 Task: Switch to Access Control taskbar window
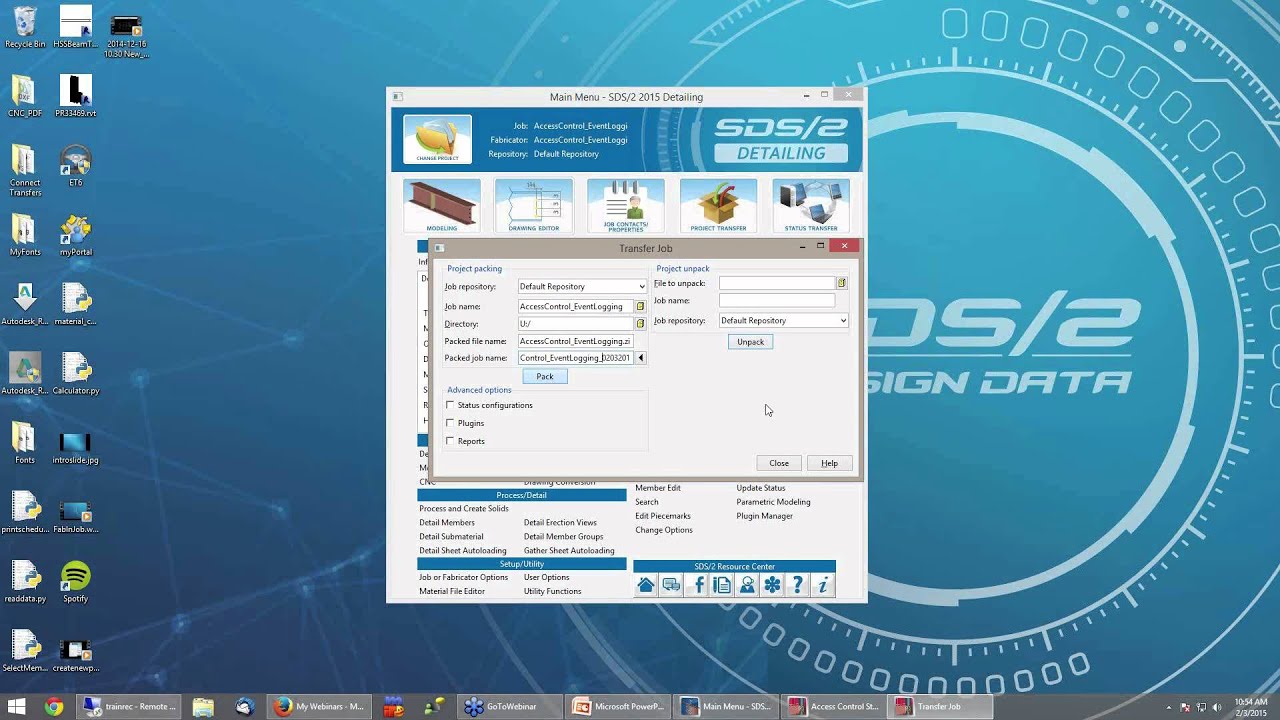tap(834, 706)
